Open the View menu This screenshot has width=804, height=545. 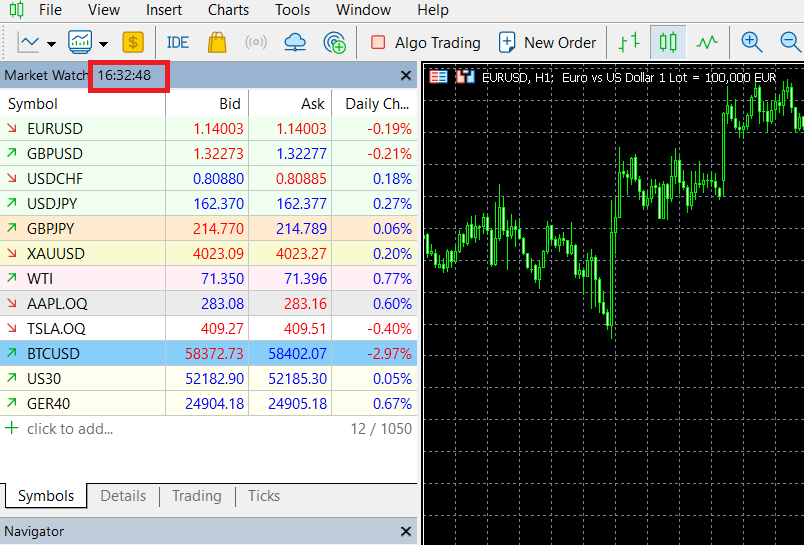tap(104, 10)
